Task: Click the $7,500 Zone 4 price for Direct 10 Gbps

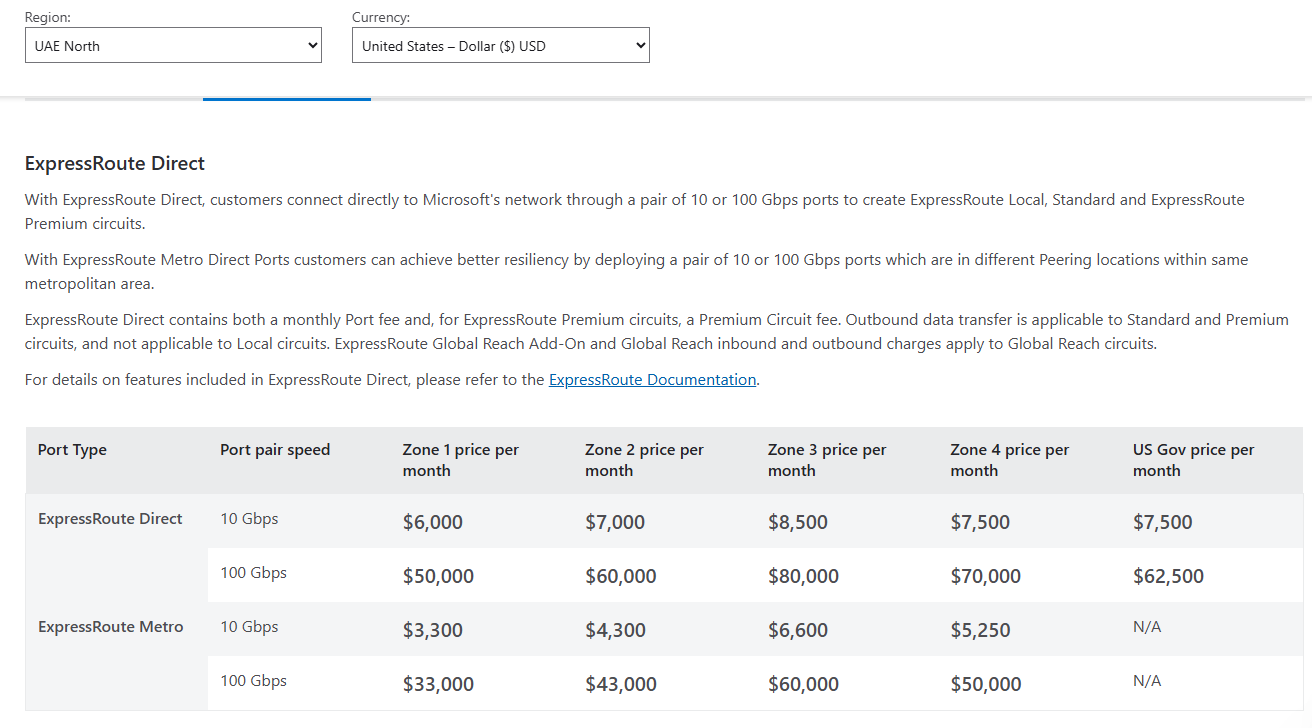Action: [x=980, y=522]
